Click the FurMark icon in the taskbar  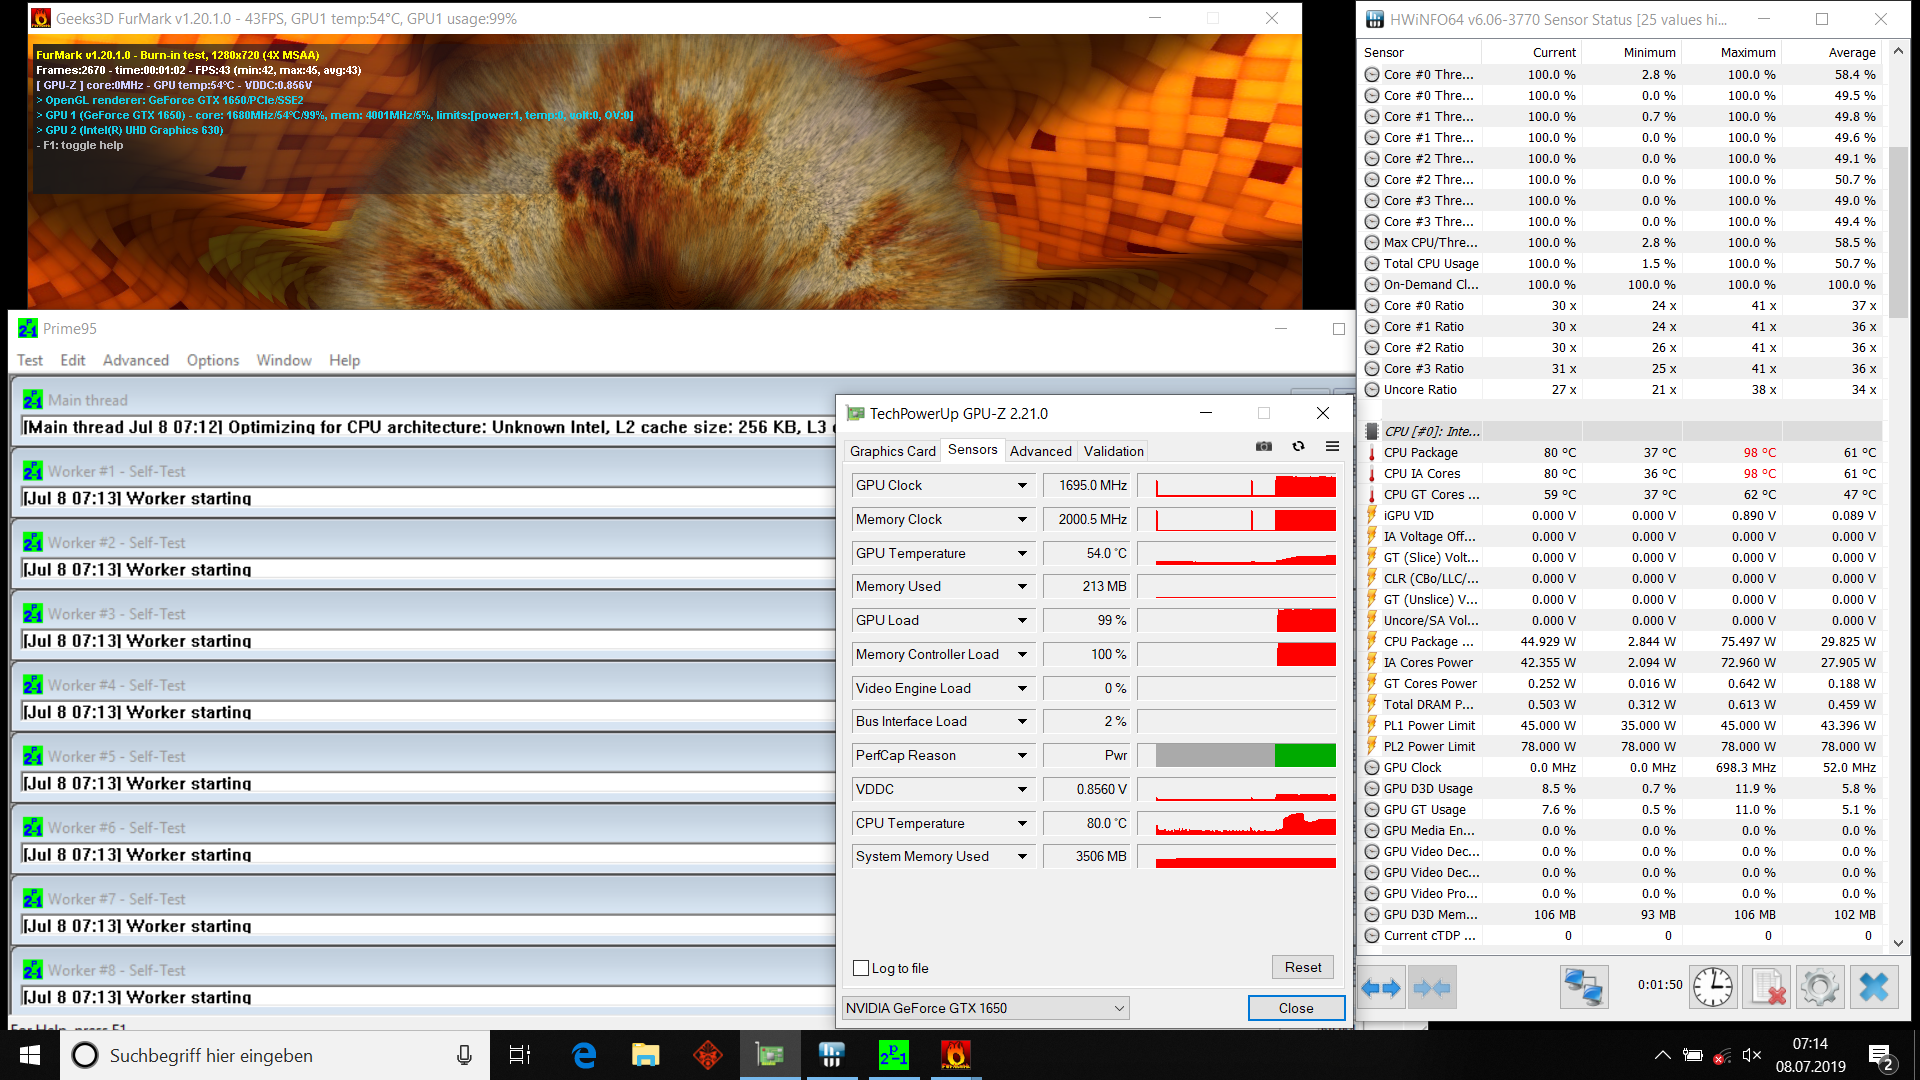955,1055
